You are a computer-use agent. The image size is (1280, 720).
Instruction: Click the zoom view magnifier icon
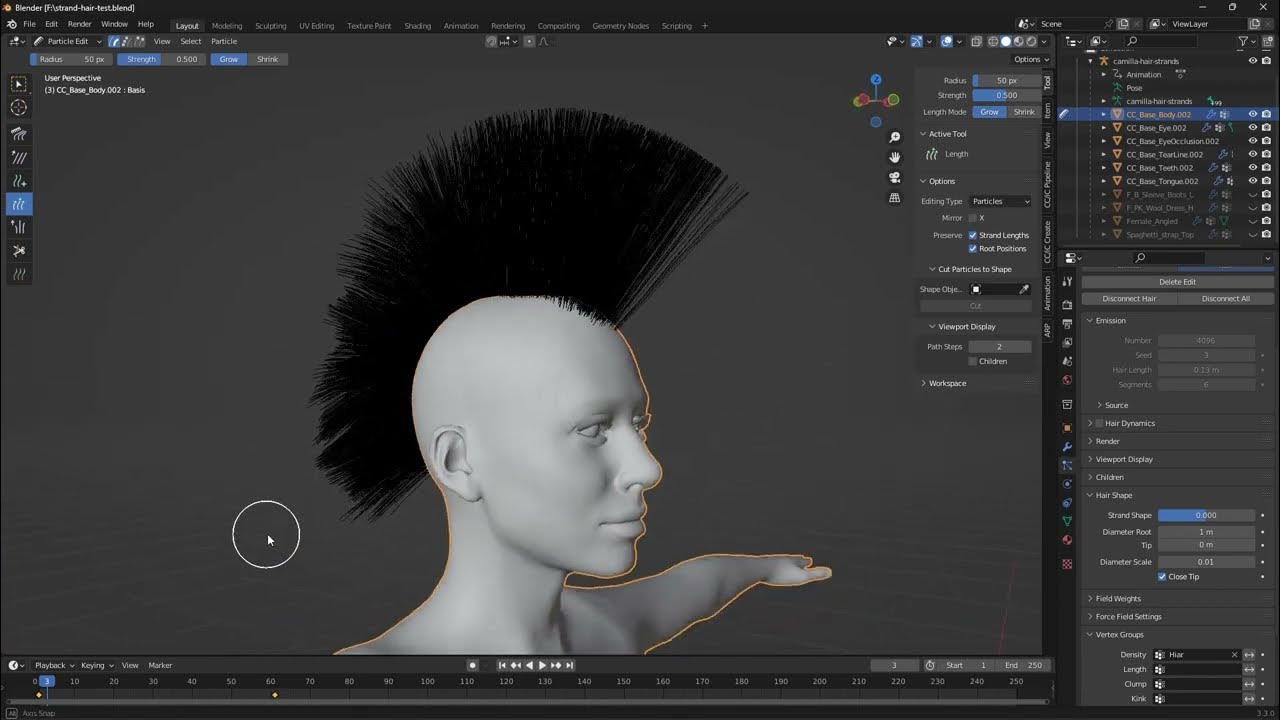tap(895, 137)
